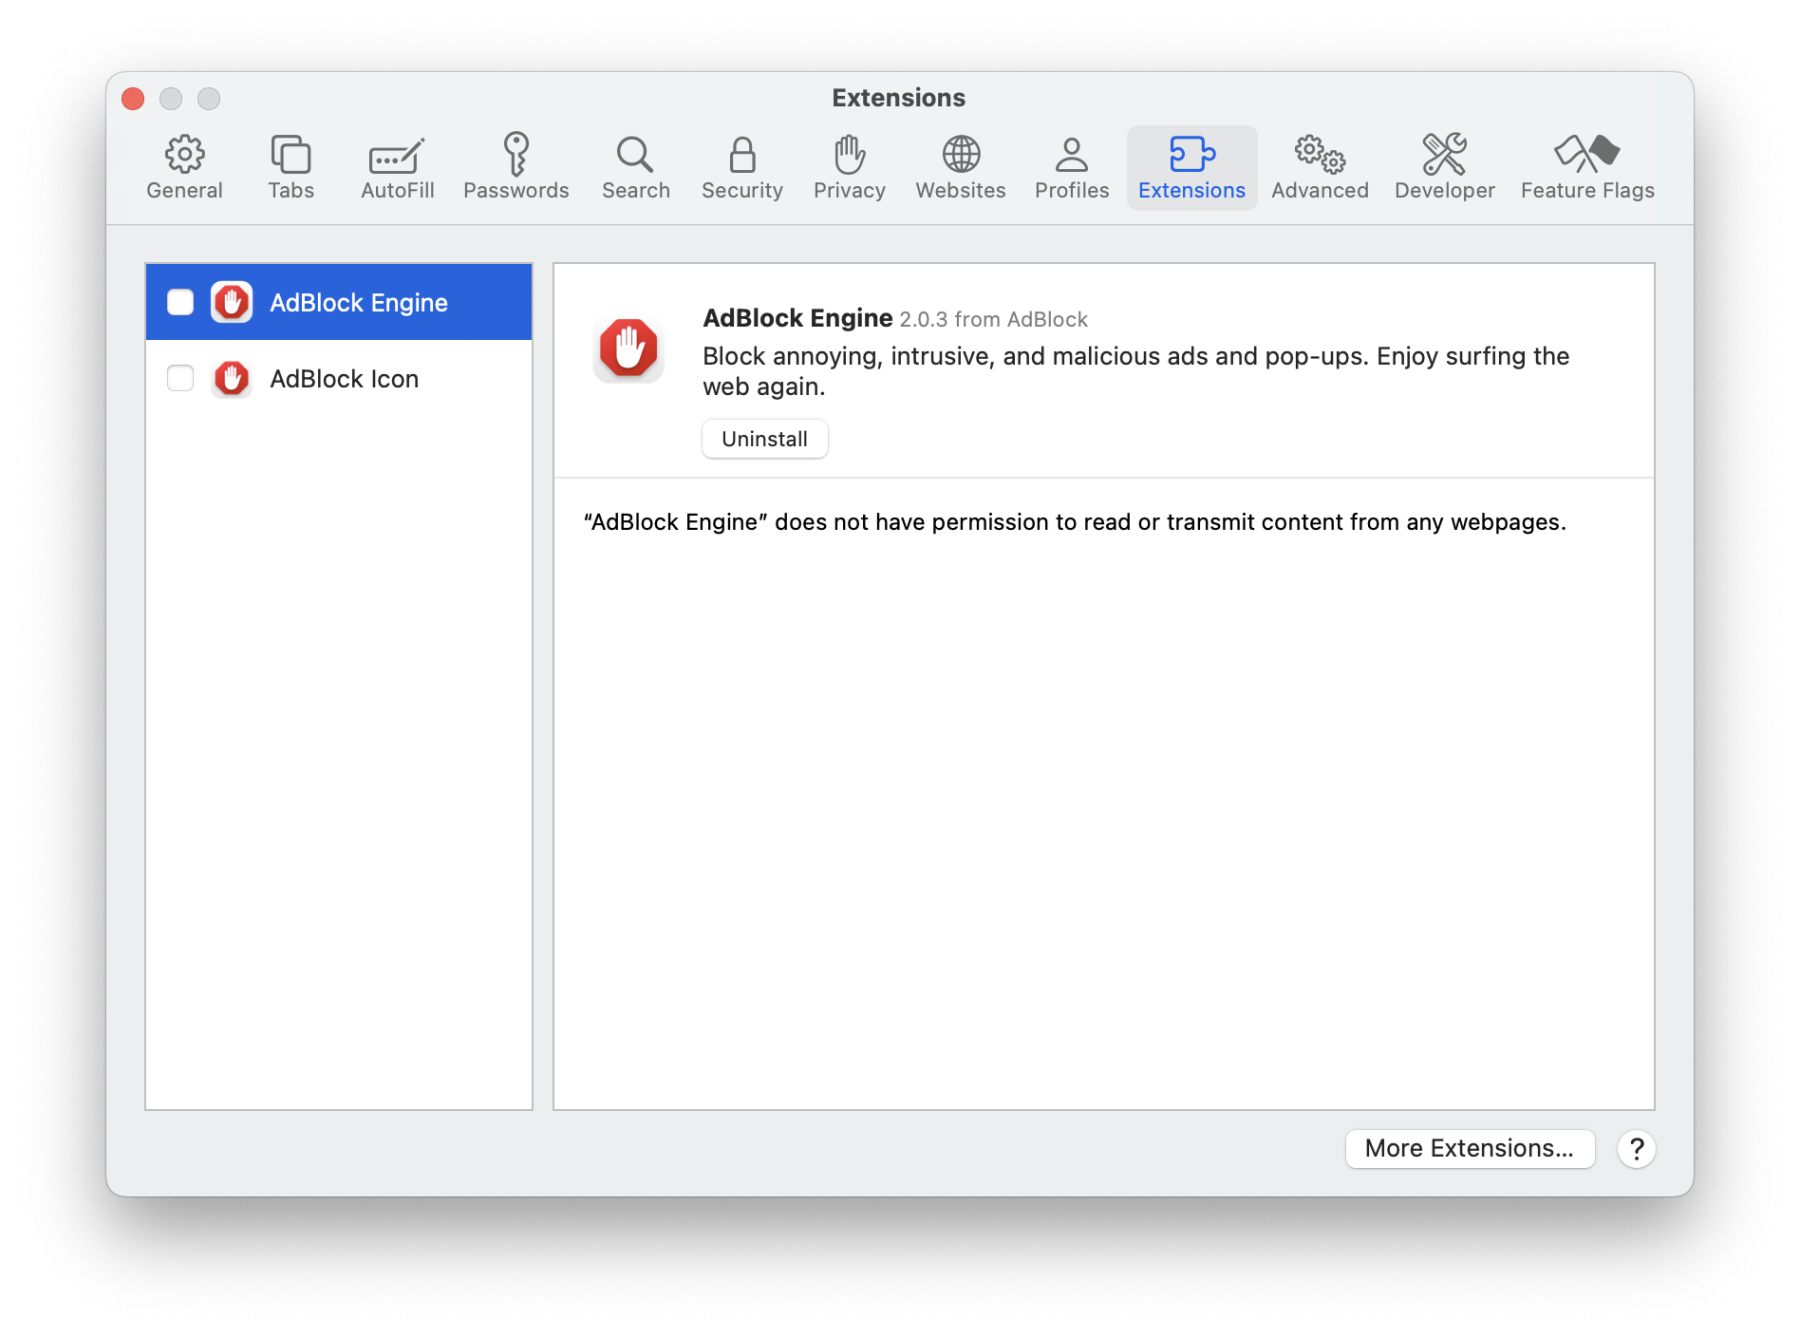Click the Uninstall button for AdBlock Engine

pyautogui.click(x=764, y=438)
